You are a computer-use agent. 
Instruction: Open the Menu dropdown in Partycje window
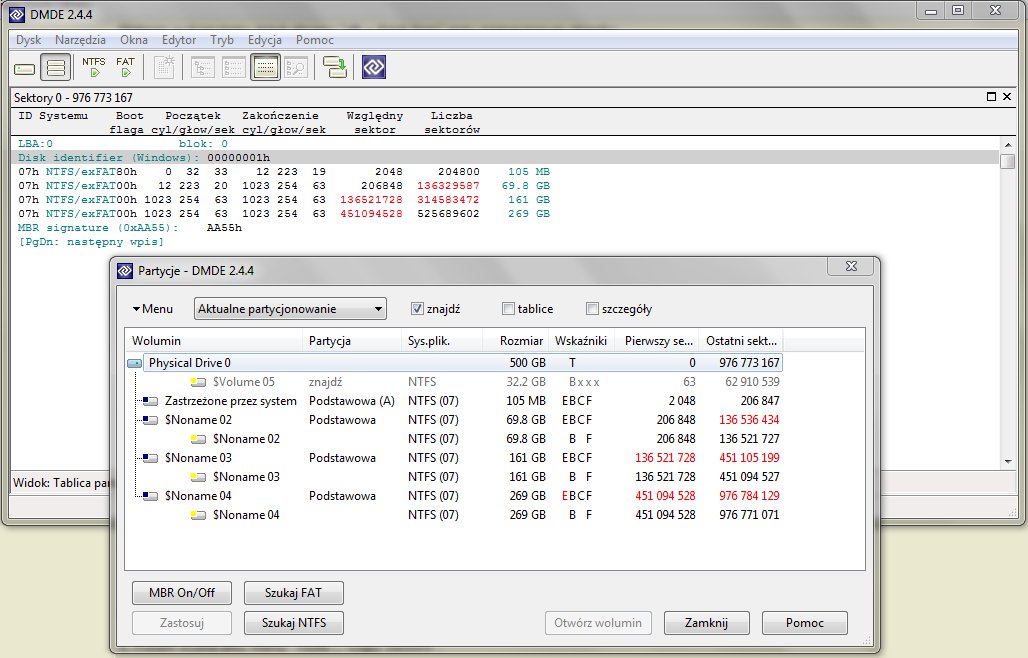(x=156, y=308)
